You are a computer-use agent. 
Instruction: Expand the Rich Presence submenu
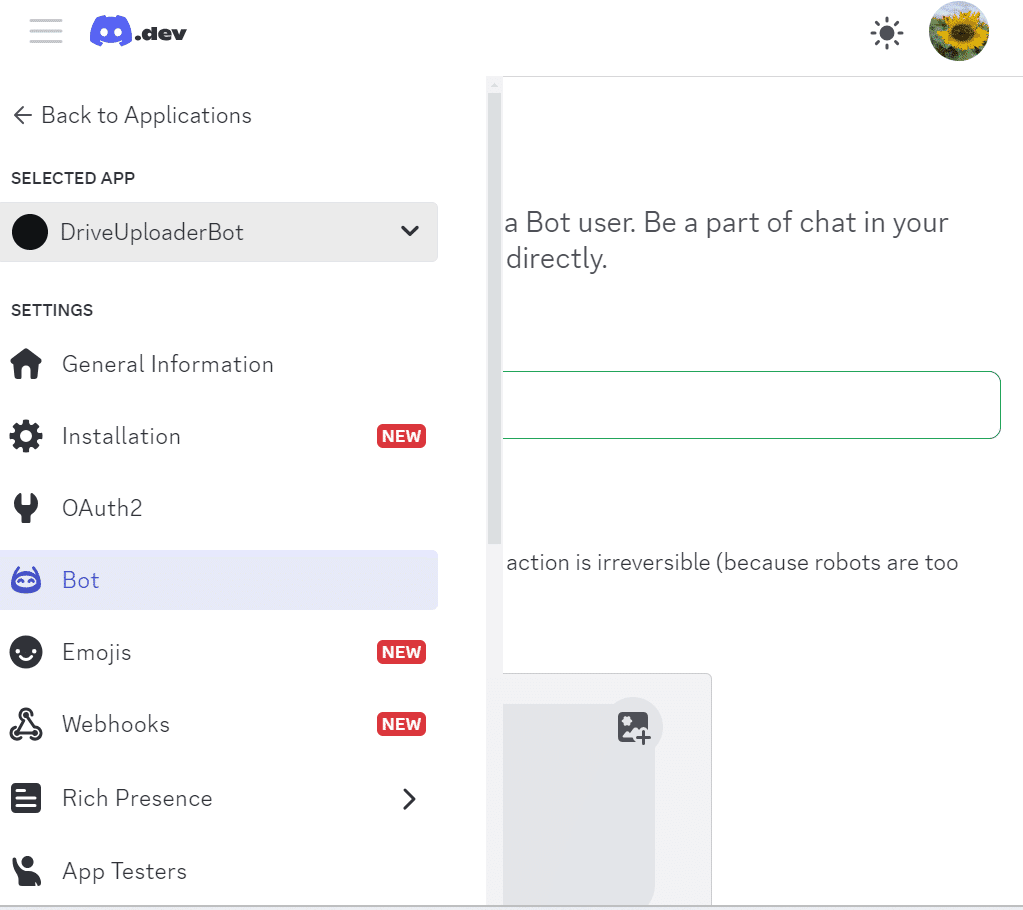219,798
